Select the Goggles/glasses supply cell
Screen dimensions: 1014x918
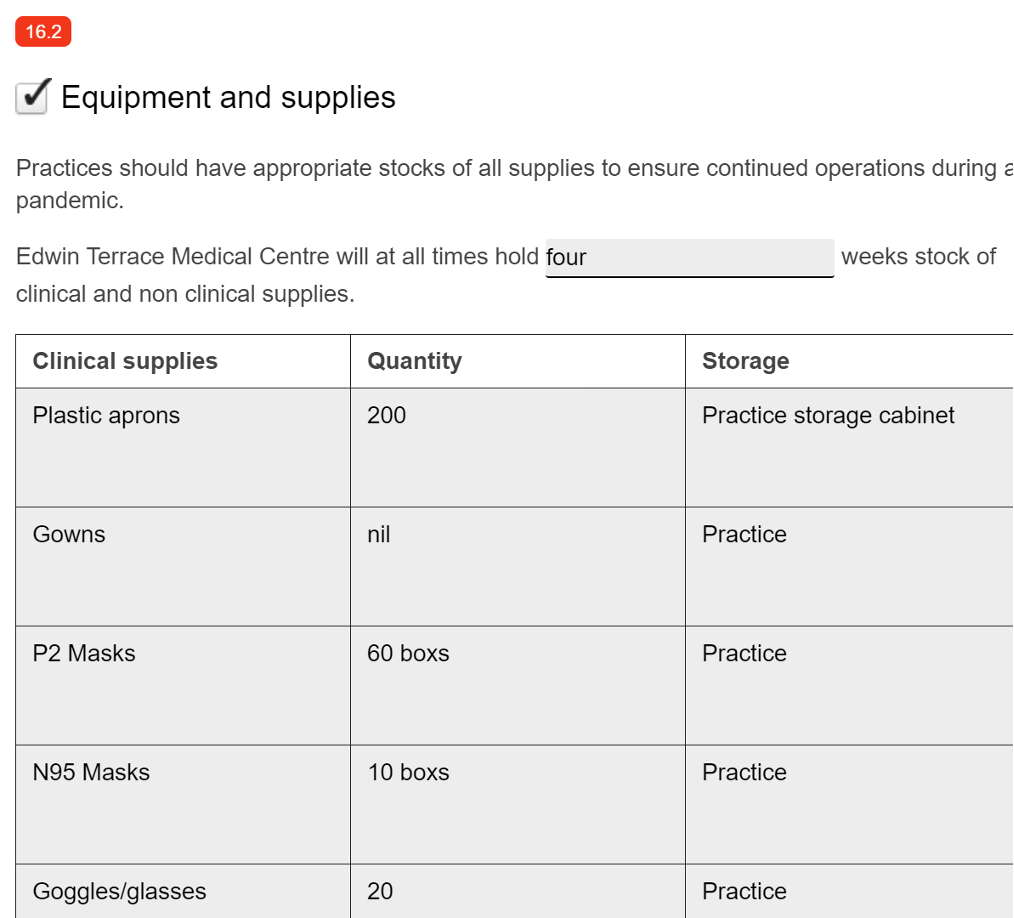(x=183, y=892)
